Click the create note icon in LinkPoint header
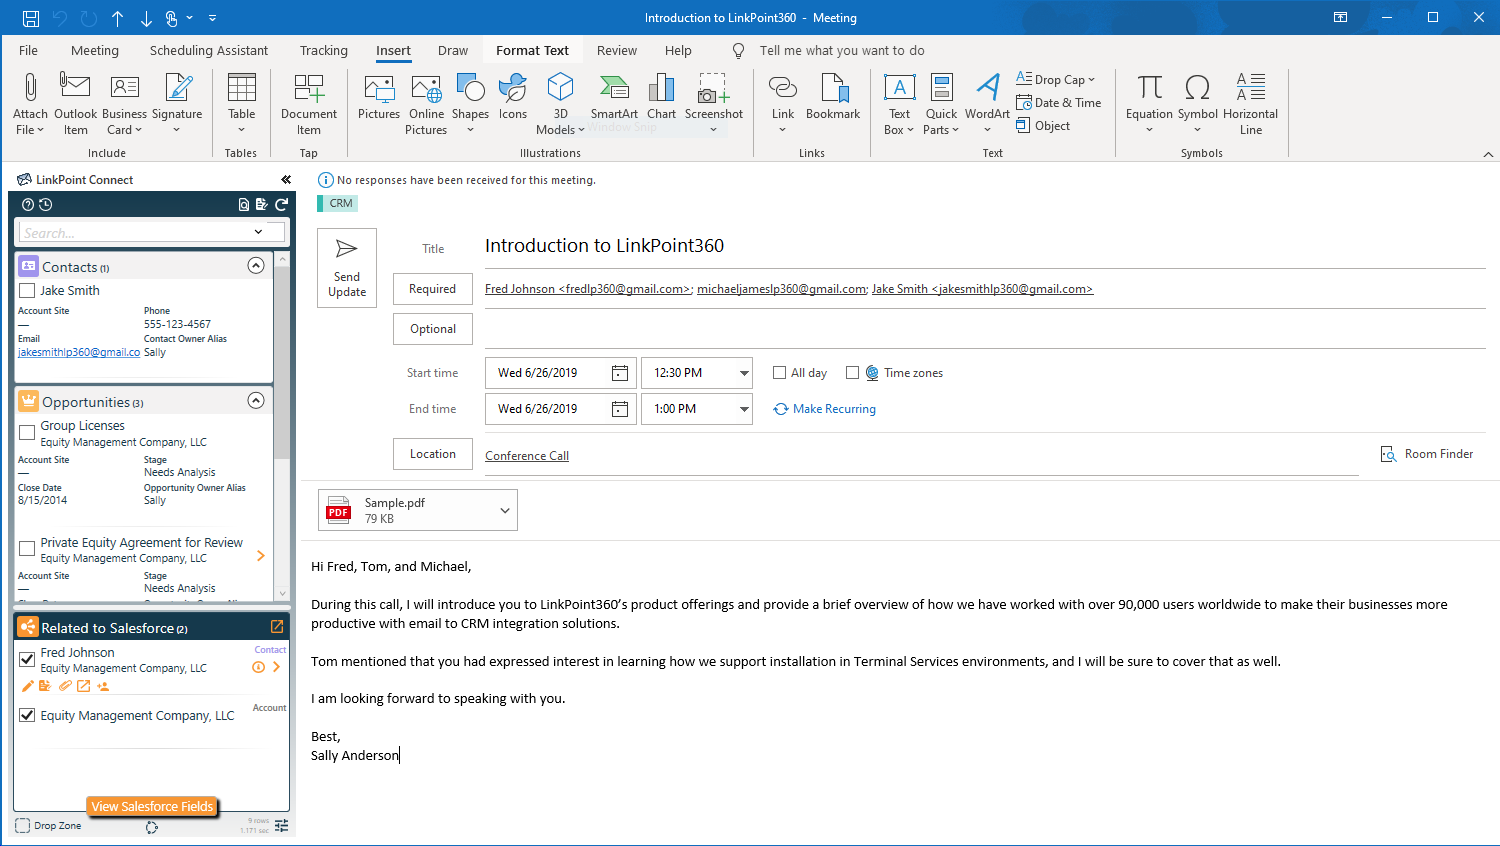This screenshot has width=1500, height=846. [262, 204]
